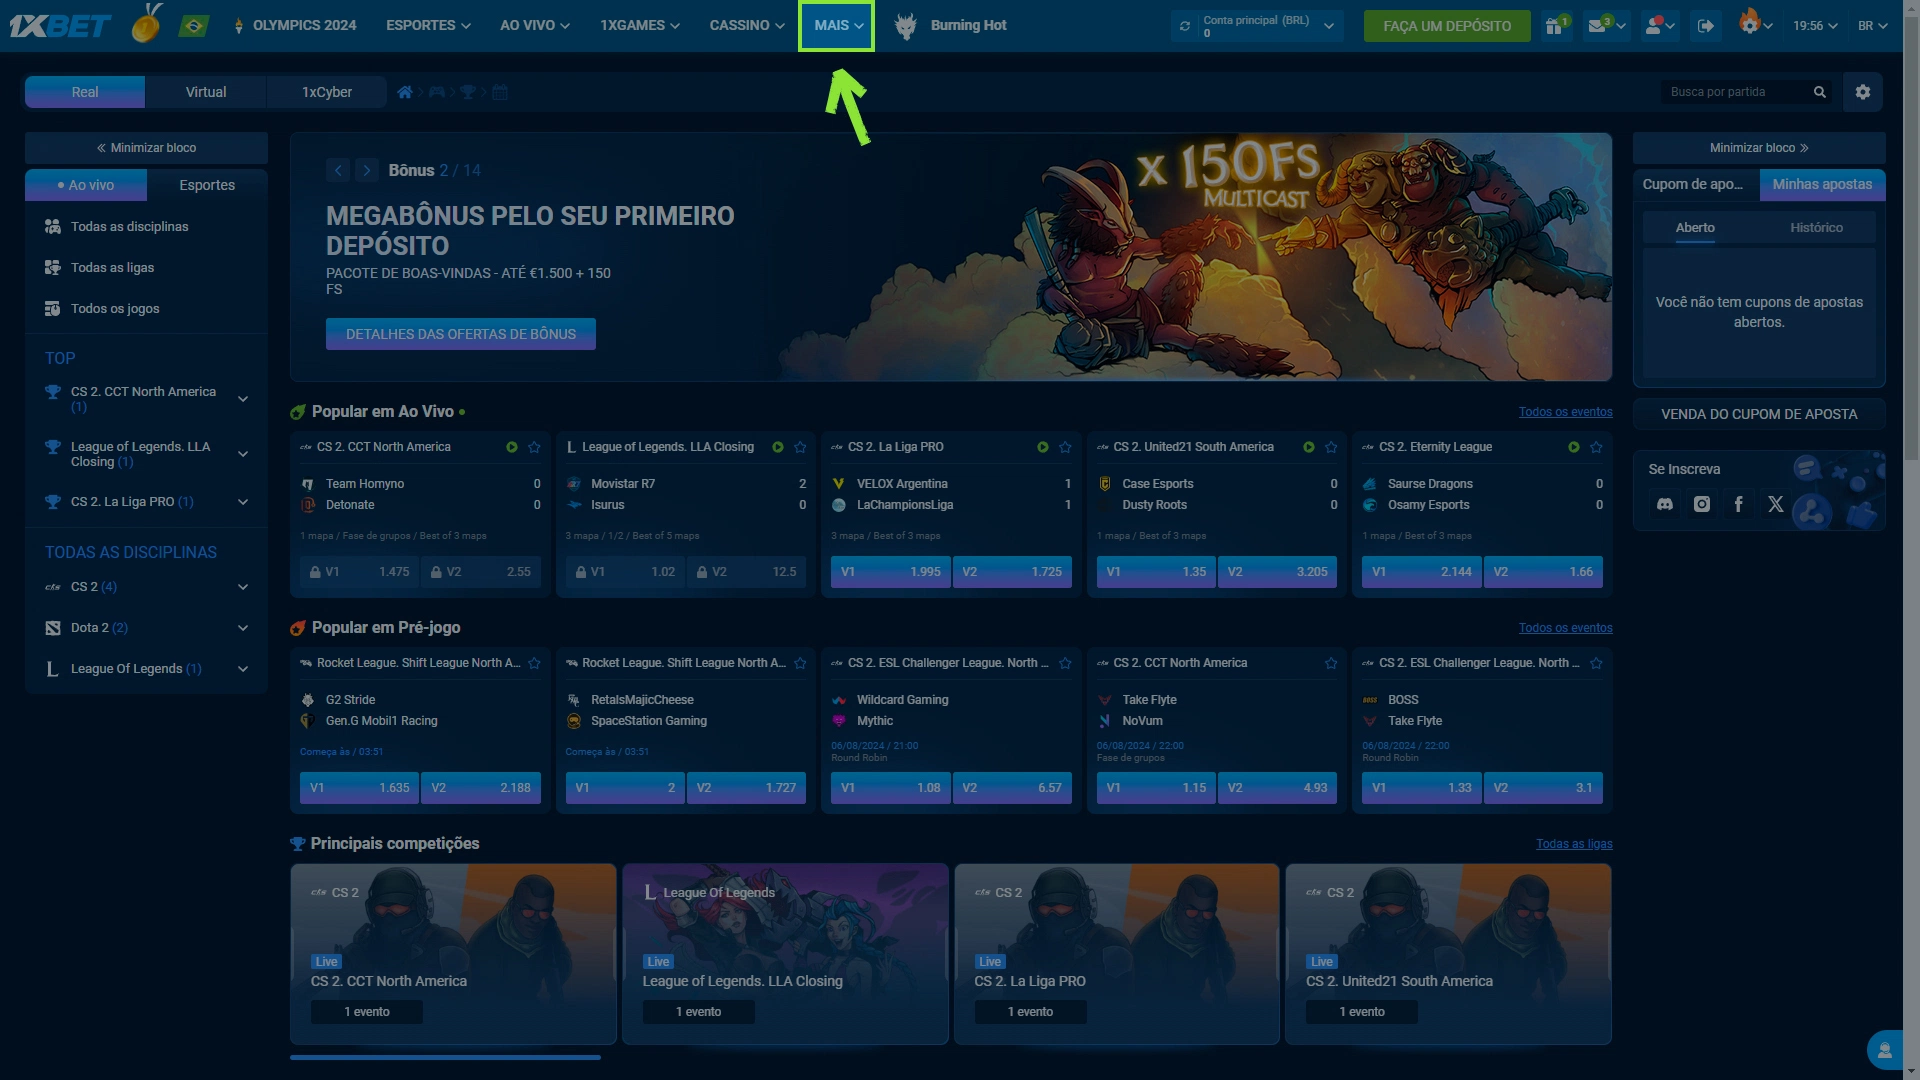
Task: Open the BR language dropdown
Action: (x=1873, y=26)
